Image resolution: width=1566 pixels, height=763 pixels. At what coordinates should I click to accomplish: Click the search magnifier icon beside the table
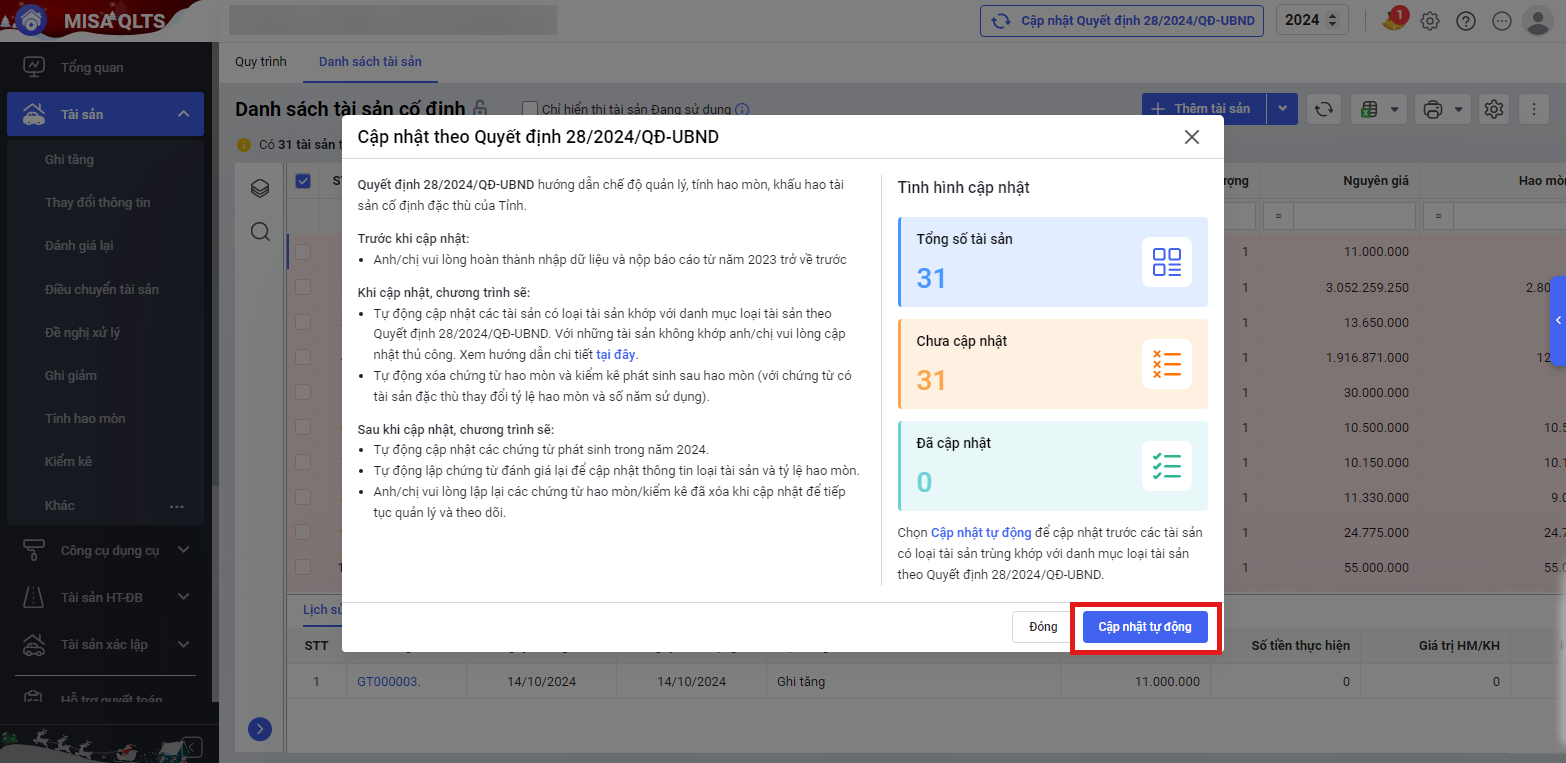pyautogui.click(x=260, y=232)
